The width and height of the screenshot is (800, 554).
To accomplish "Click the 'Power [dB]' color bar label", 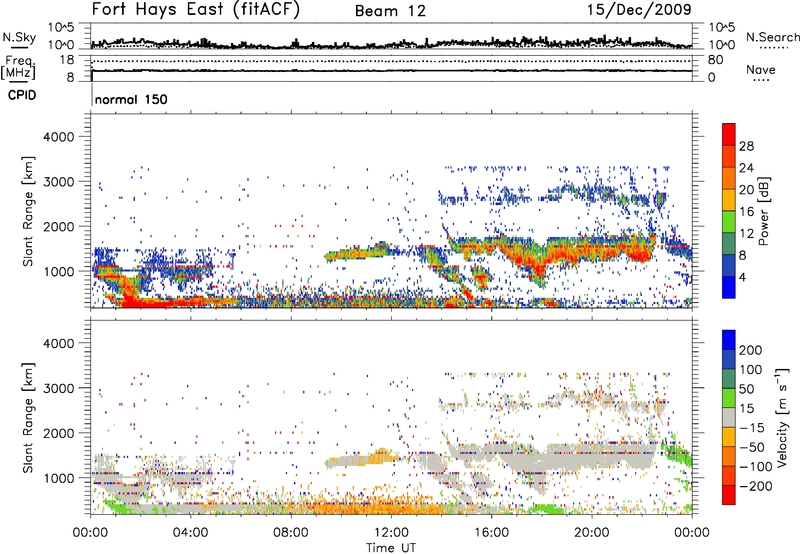I will tap(763, 211).
